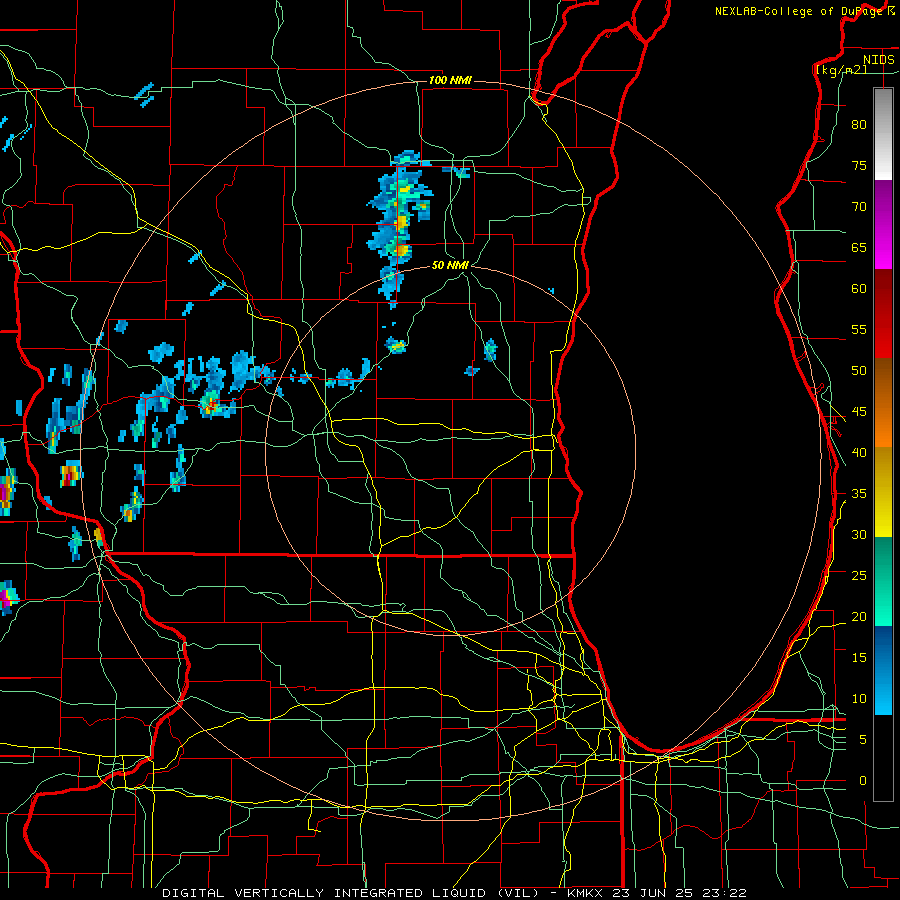Click the magenta-purple segment of color bar
Screen dimensions: 900x900
coord(883,225)
